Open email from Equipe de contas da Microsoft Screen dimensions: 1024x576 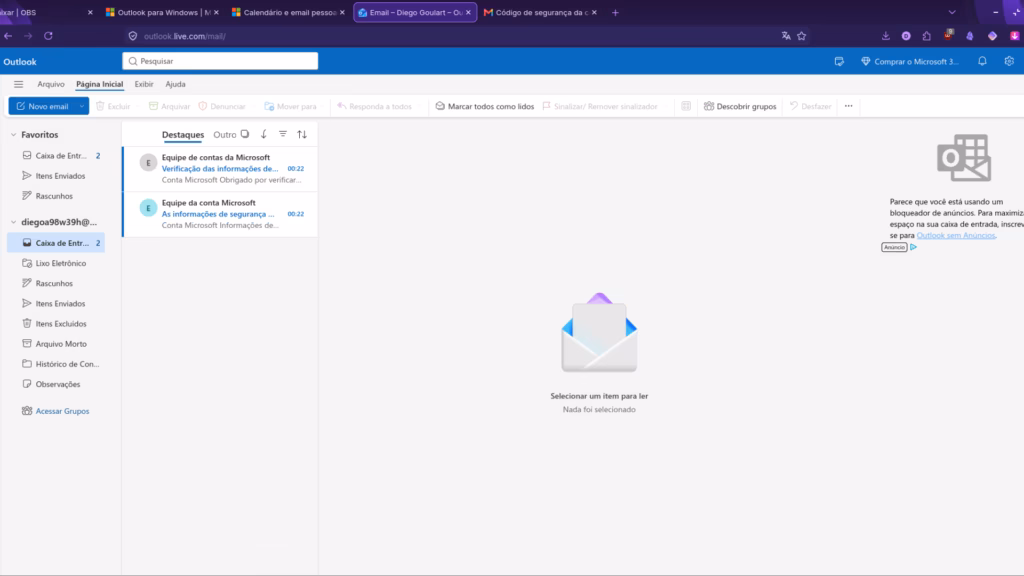click(x=220, y=168)
